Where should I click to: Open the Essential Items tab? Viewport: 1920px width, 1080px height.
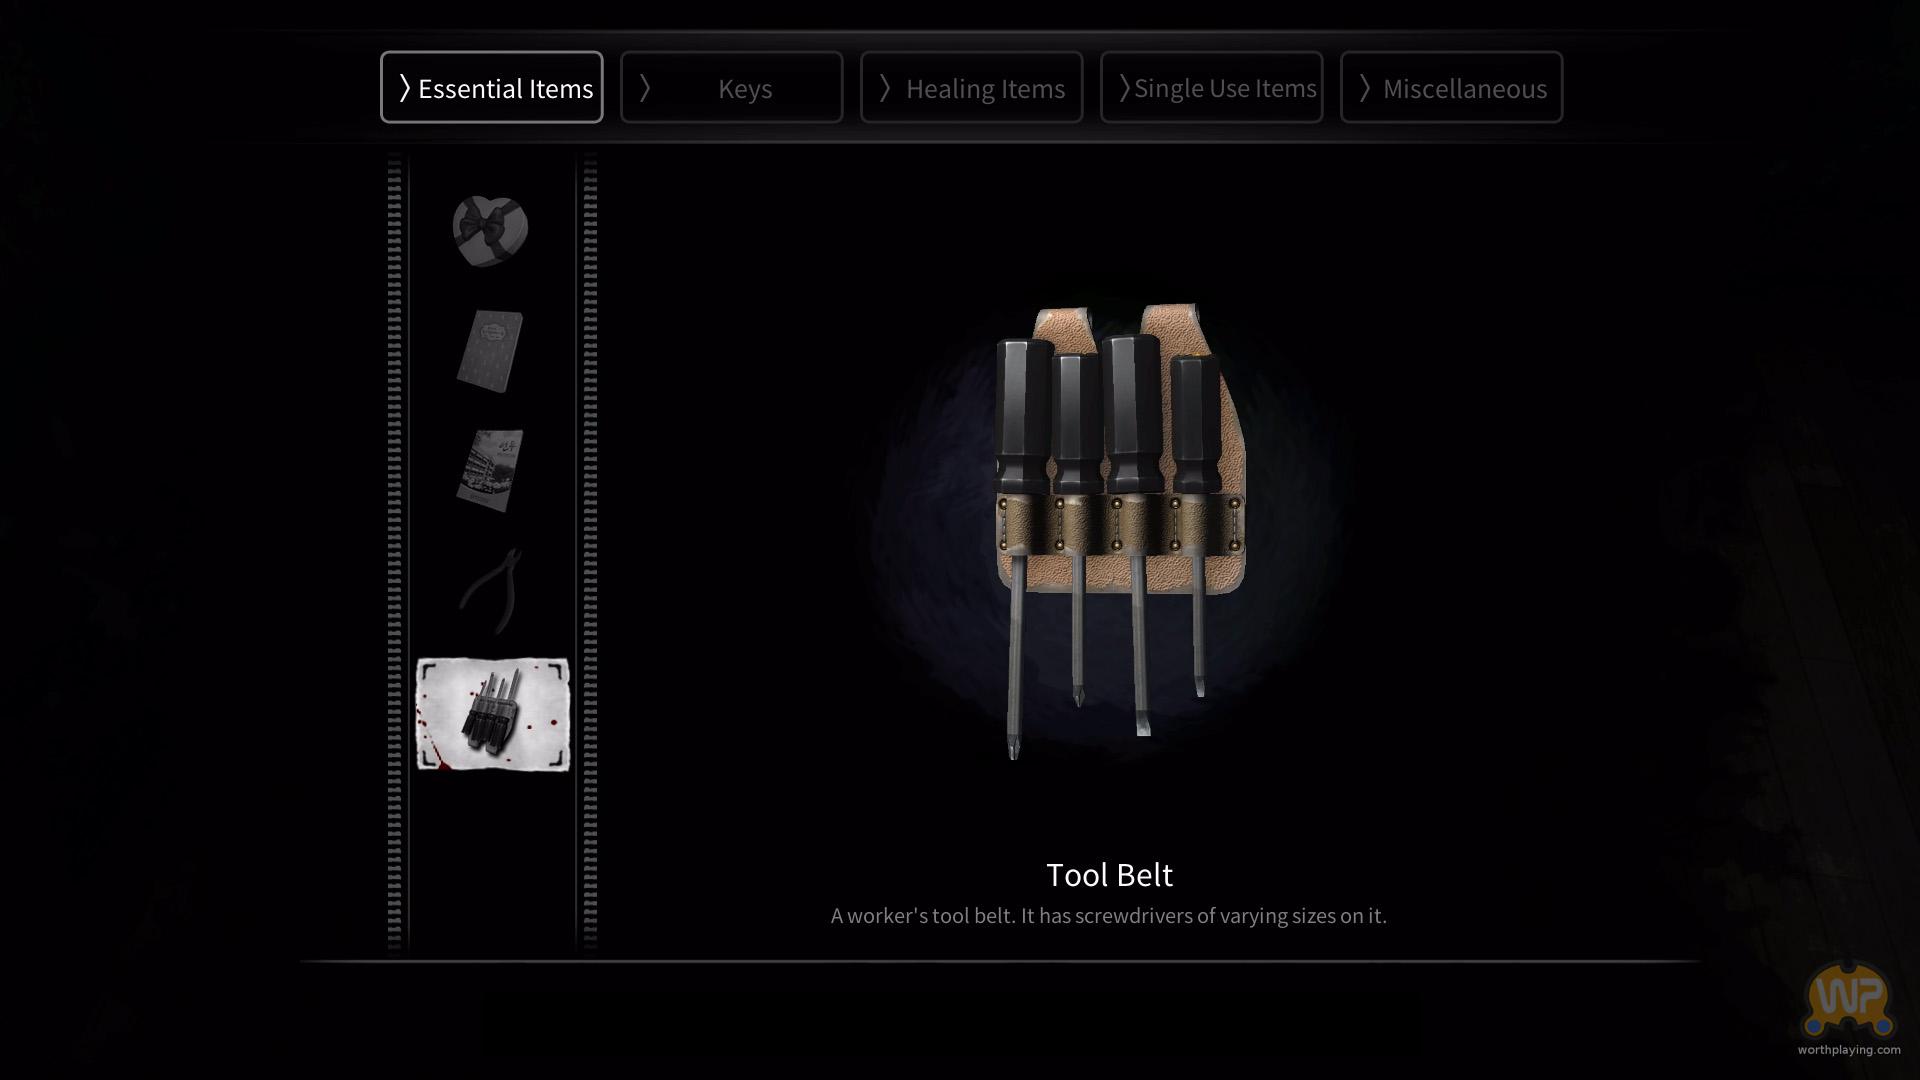click(491, 87)
